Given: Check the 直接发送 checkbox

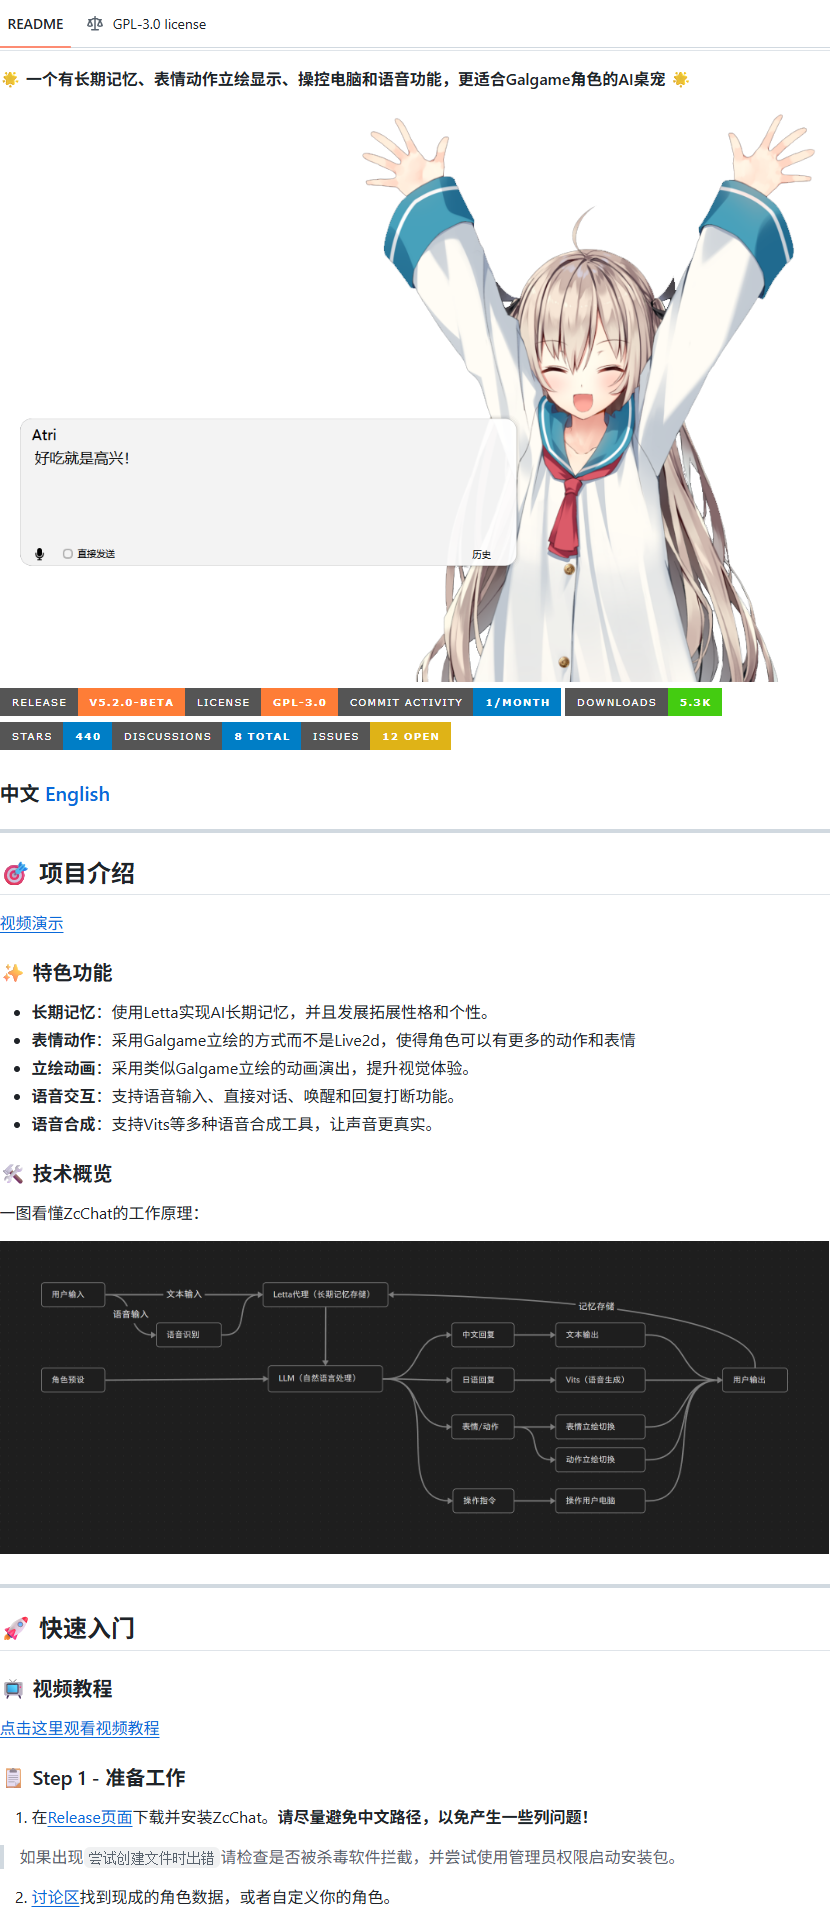Looking at the screenshot, I should click(x=68, y=554).
